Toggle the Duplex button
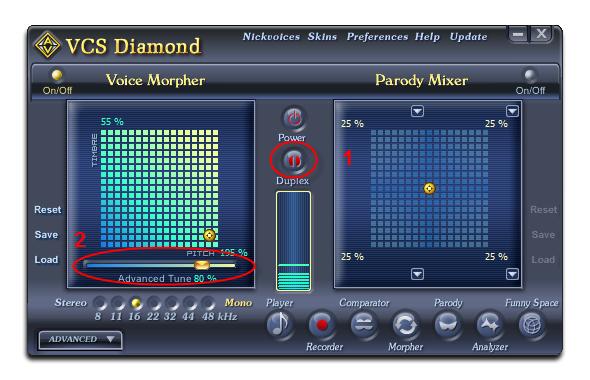The image size is (590, 380). pyautogui.click(x=293, y=161)
